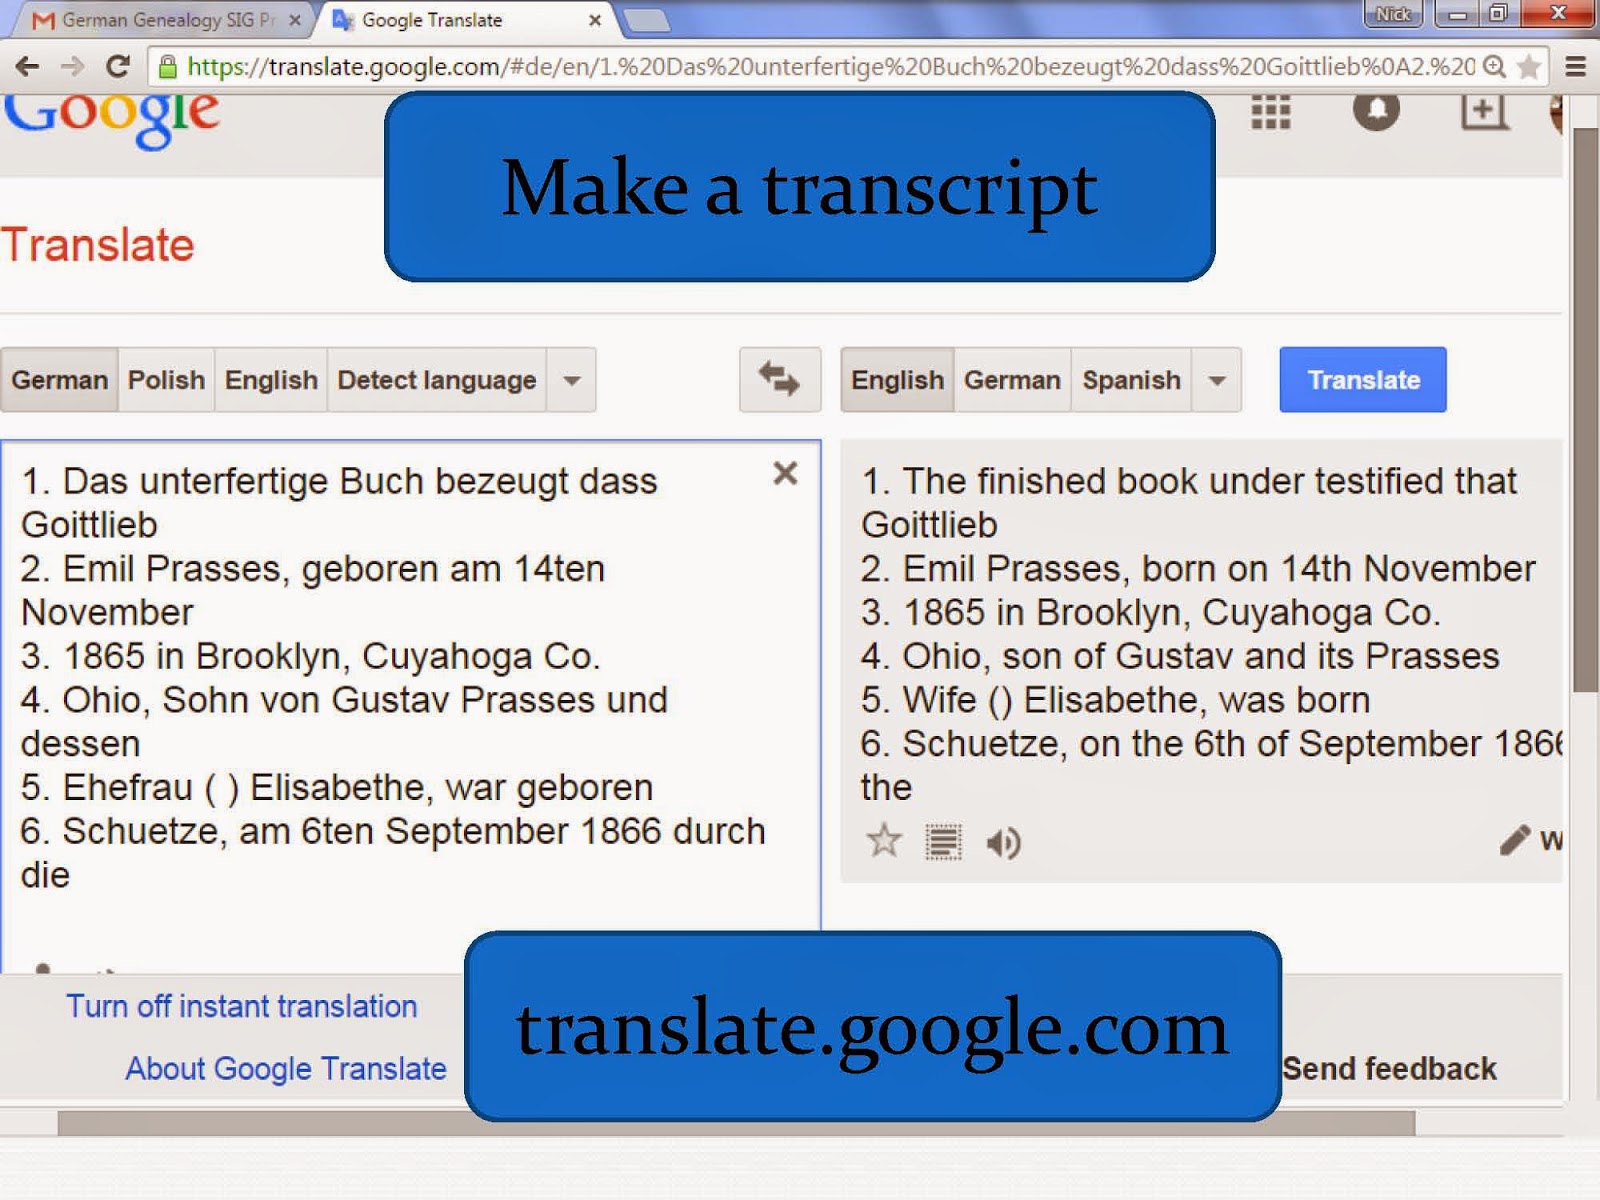Save this translation to phrasebook
The height and width of the screenshot is (1200, 1600).
click(x=884, y=843)
